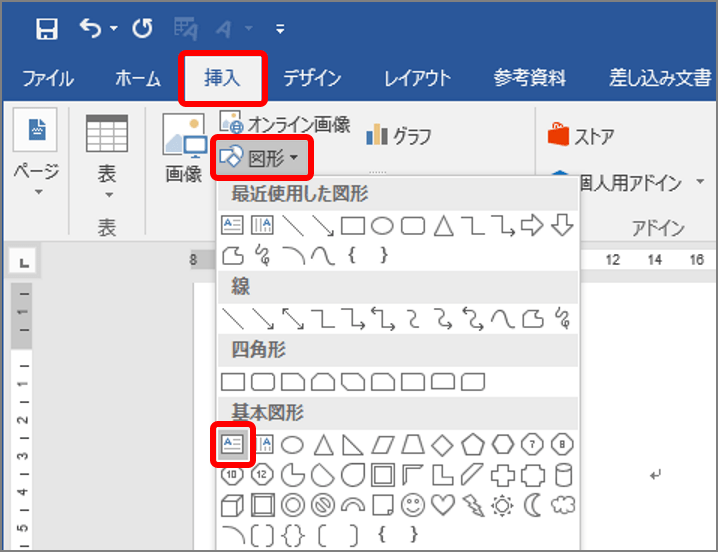Choose the crescent moon shape

[533, 505]
